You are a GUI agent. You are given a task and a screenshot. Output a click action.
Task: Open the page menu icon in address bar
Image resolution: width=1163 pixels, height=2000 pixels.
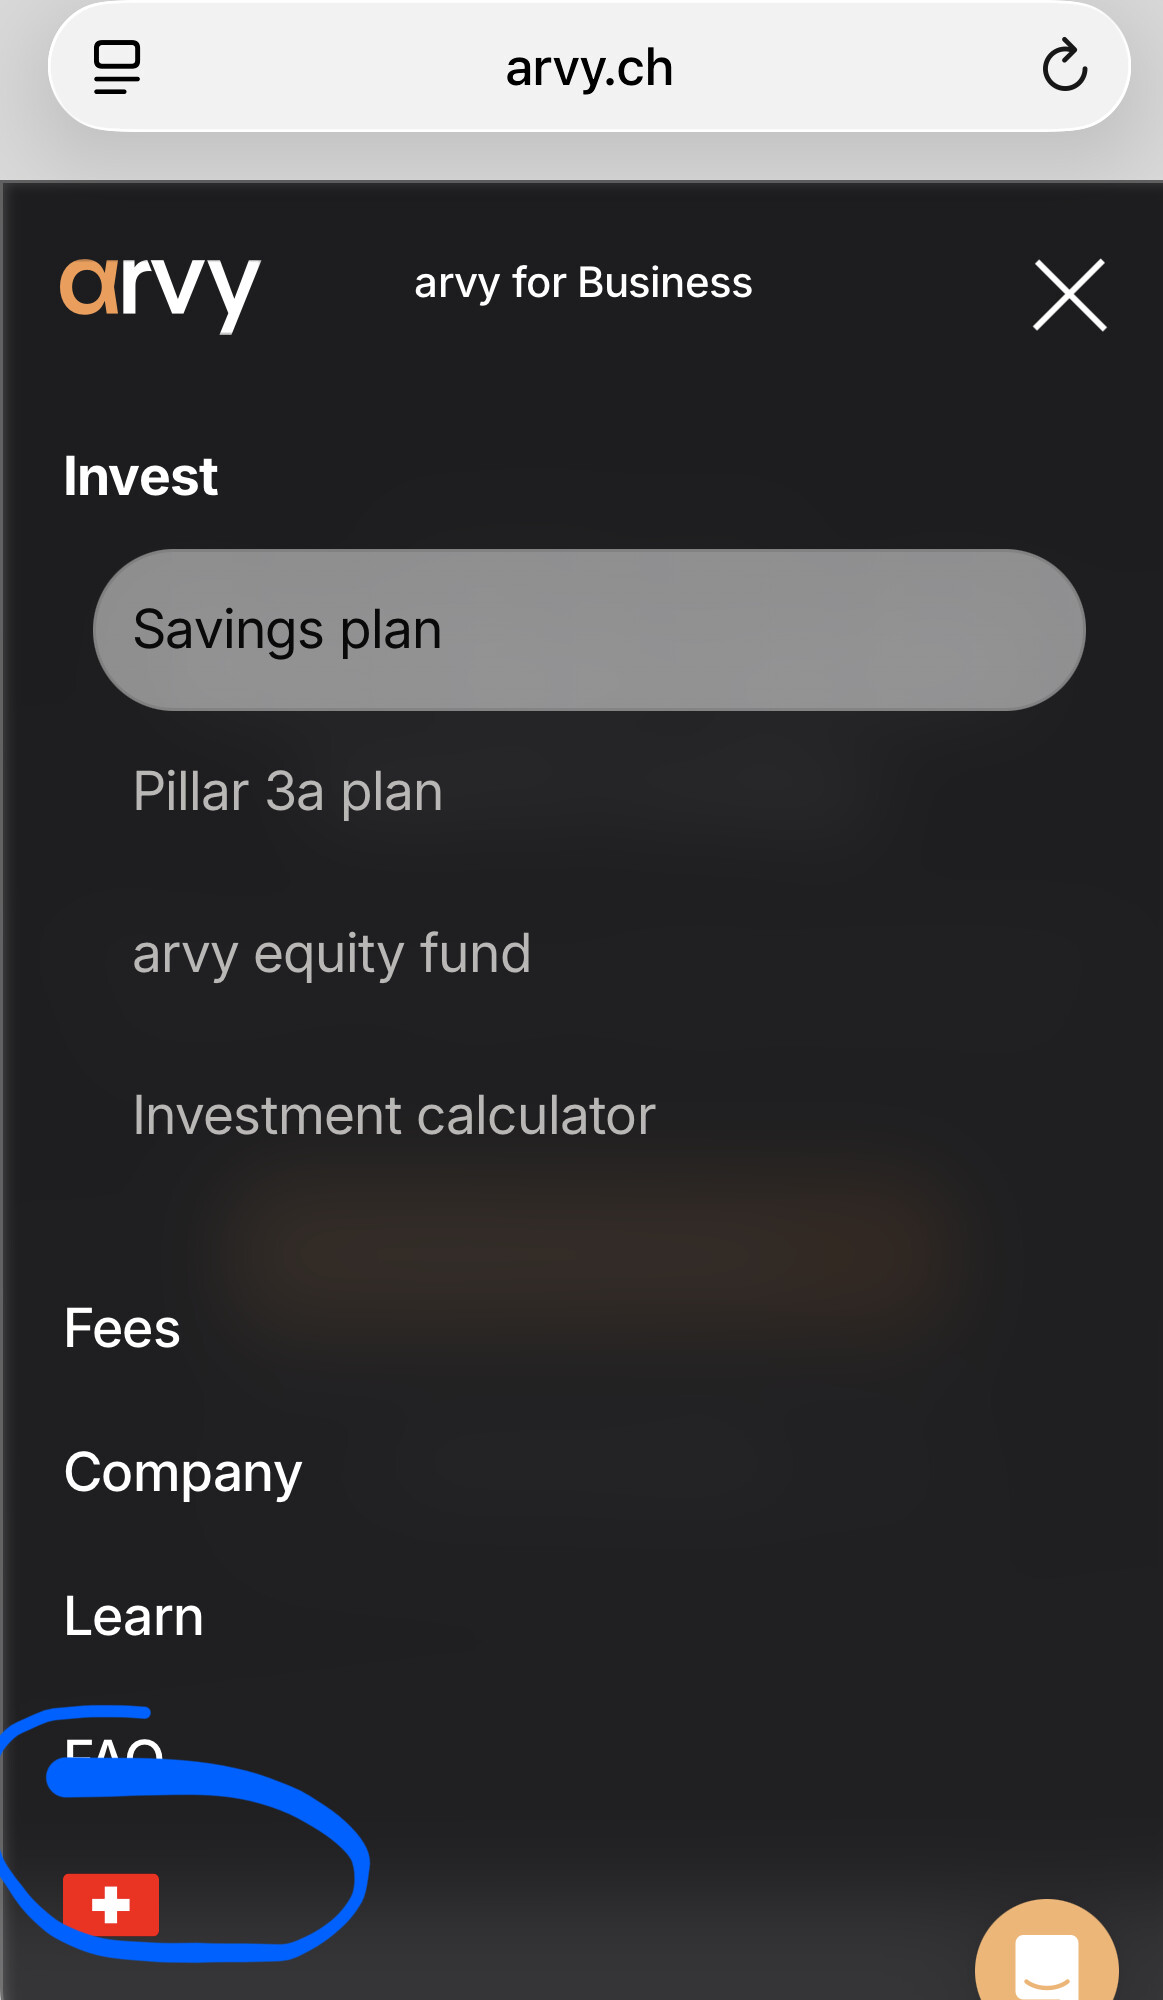click(117, 67)
